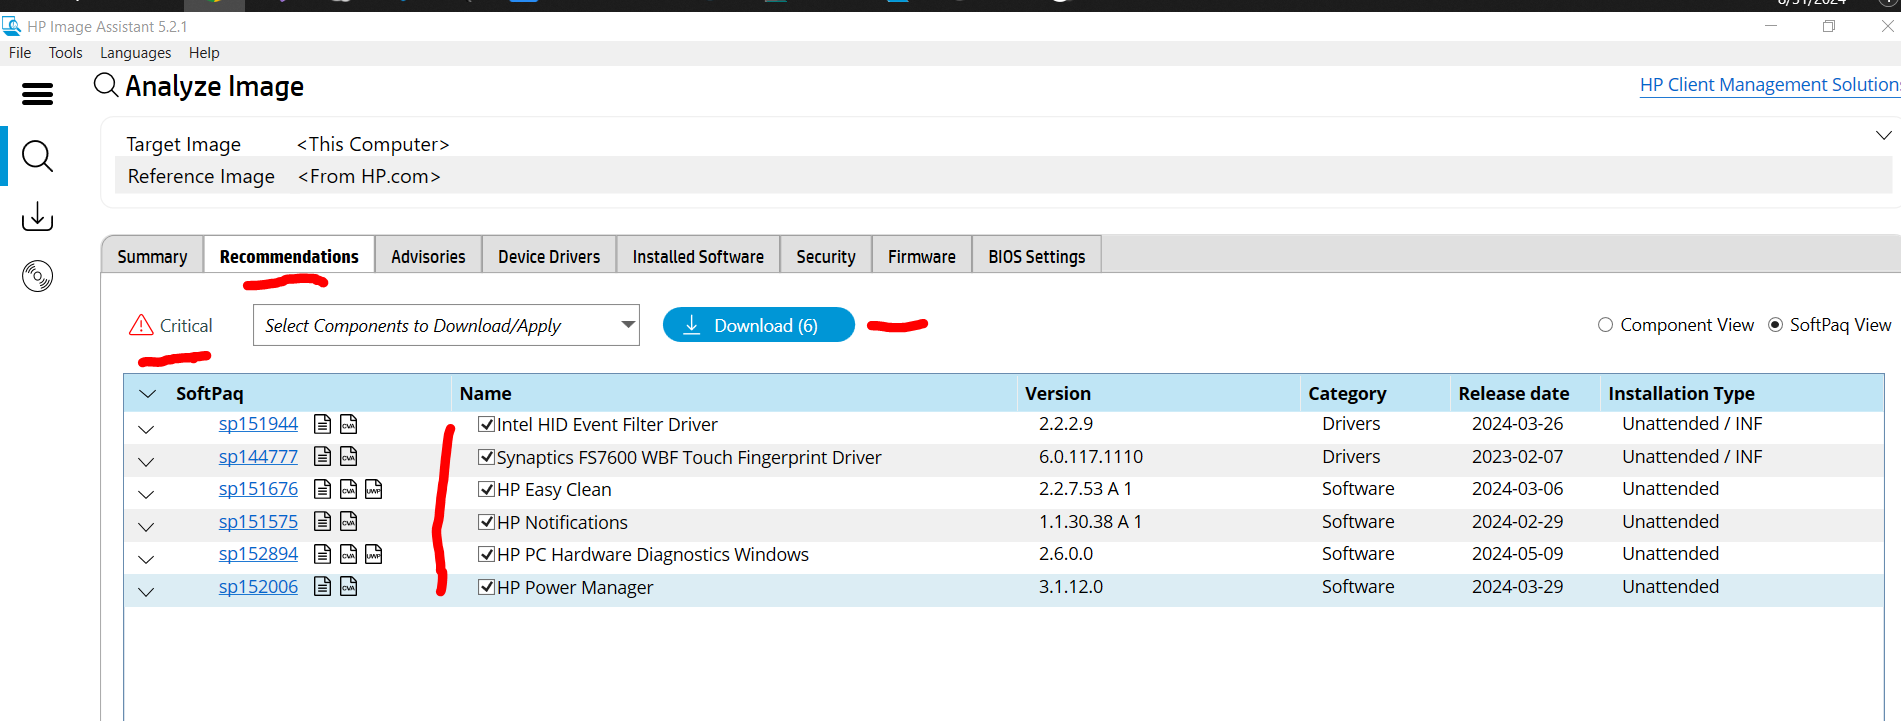Switch to the Installed Software tab
This screenshot has height=721, width=1901.
[698, 256]
